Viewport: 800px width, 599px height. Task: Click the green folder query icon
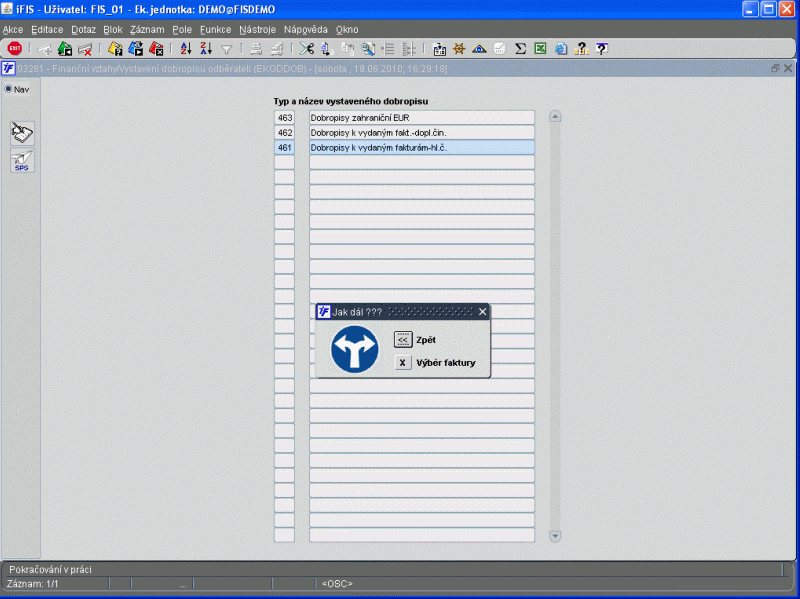point(65,48)
